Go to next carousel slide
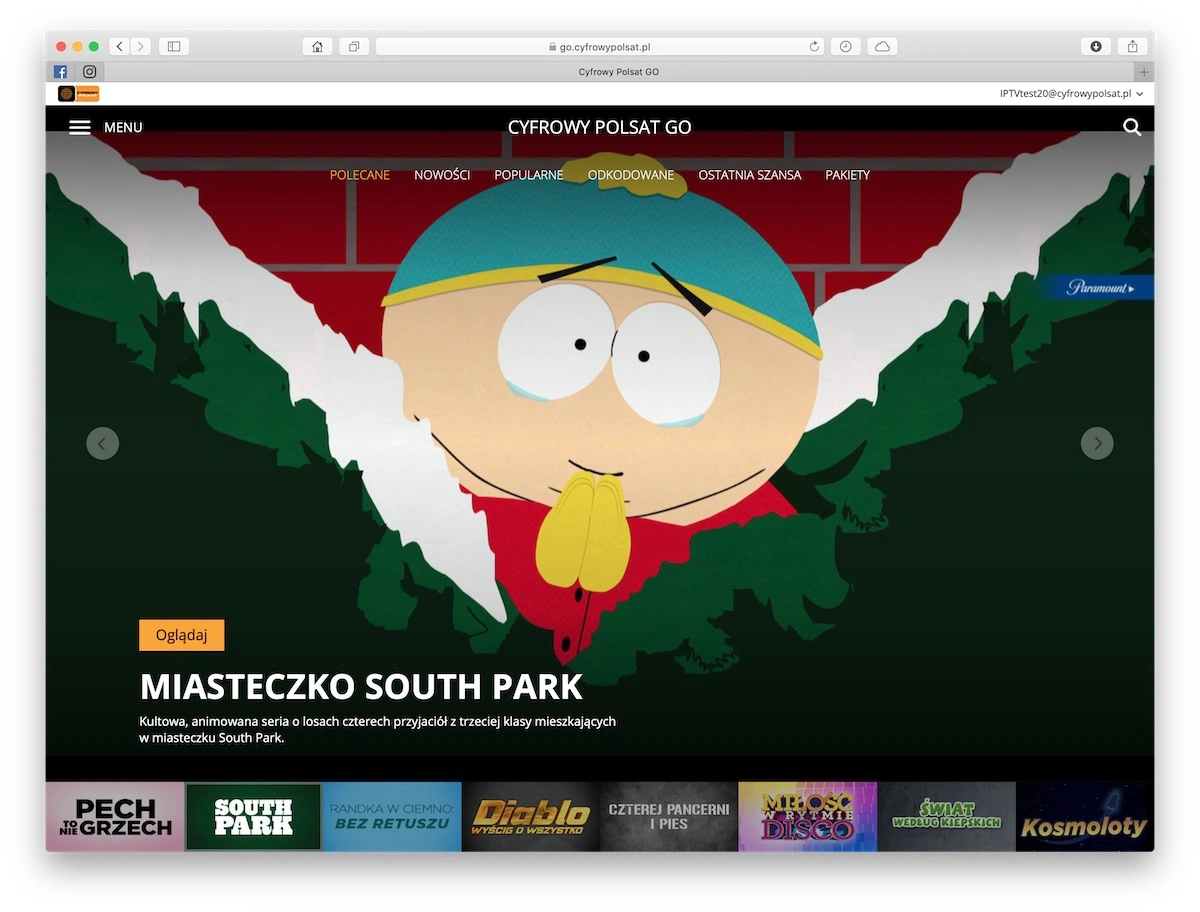 tap(1097, 443)
